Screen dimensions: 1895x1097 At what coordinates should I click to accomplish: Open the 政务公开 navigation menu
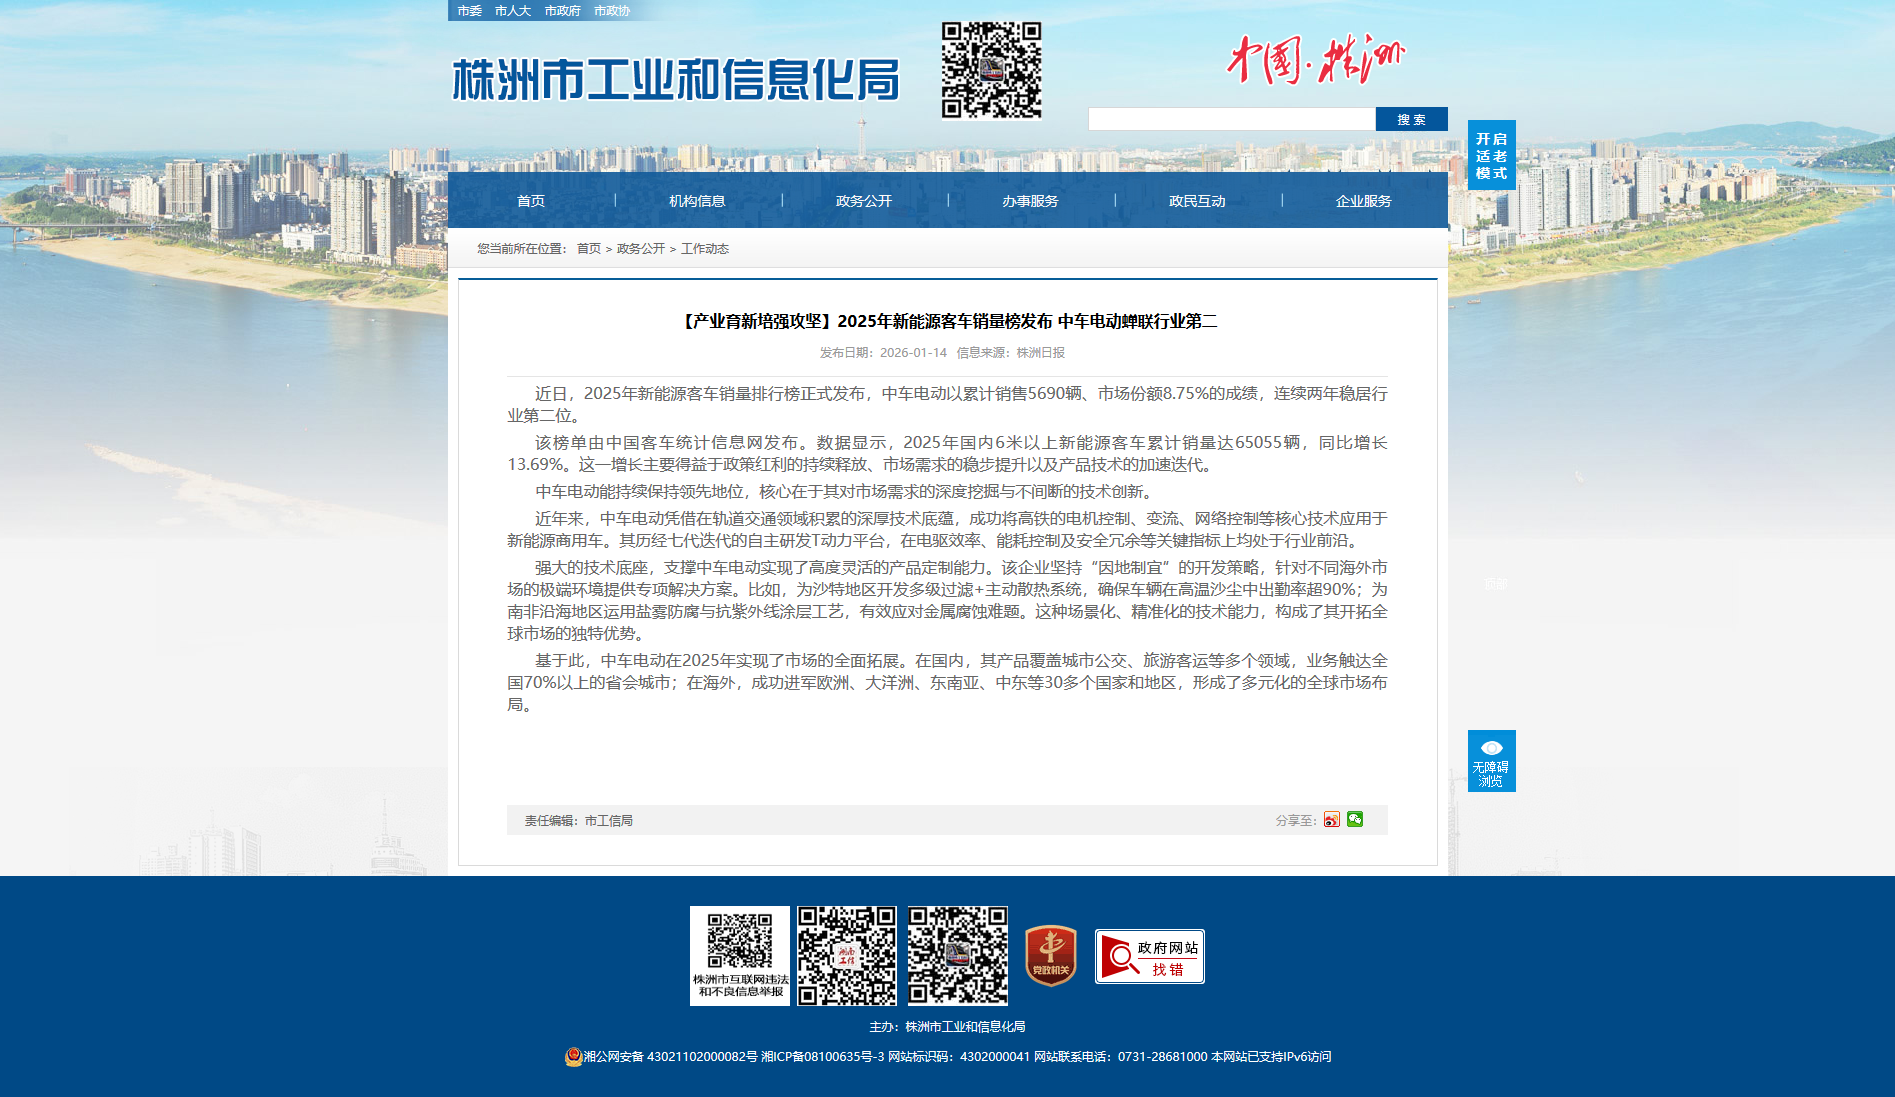pos(864,201)
